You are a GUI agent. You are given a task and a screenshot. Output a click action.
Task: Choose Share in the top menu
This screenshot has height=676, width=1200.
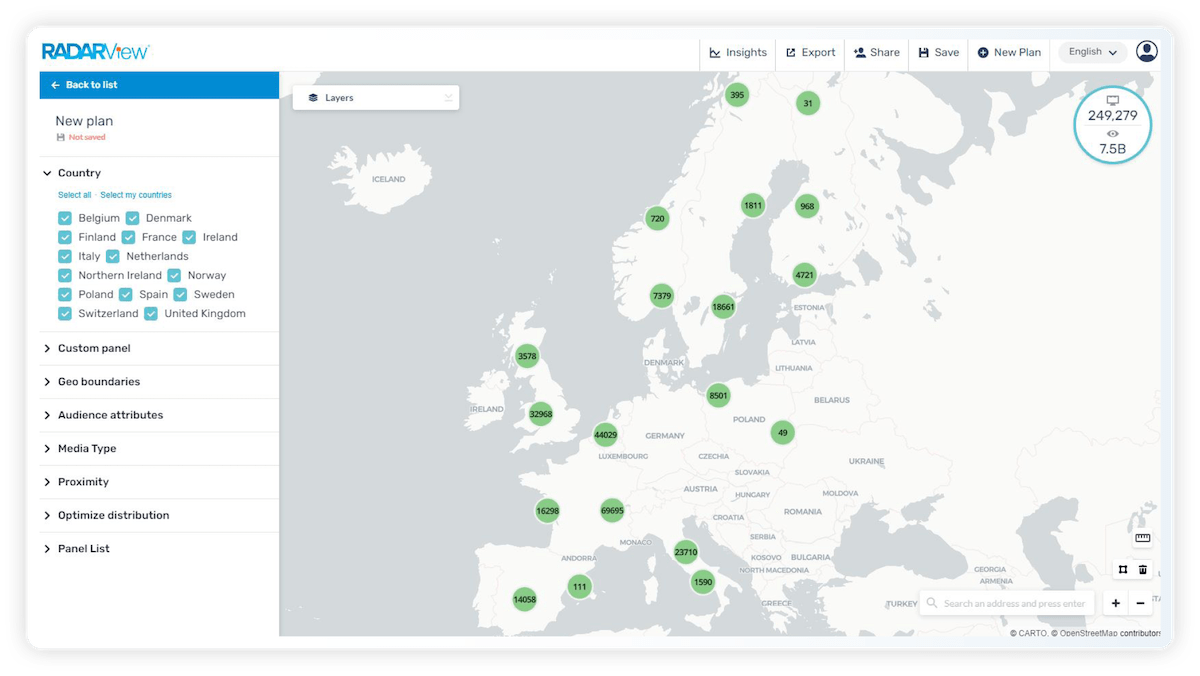(876, 53)
